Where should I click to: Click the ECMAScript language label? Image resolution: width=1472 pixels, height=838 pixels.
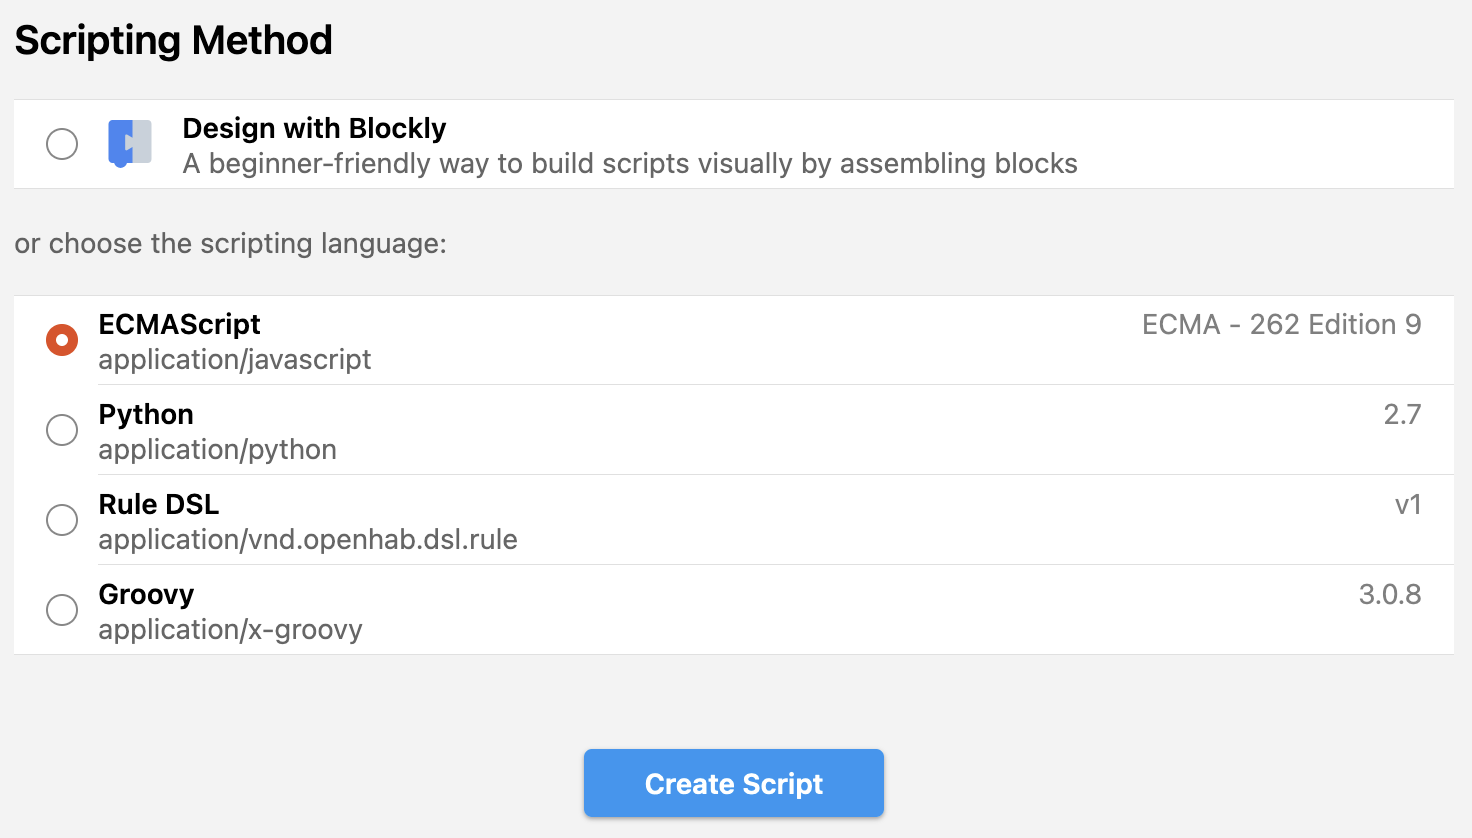coord(179,324)
